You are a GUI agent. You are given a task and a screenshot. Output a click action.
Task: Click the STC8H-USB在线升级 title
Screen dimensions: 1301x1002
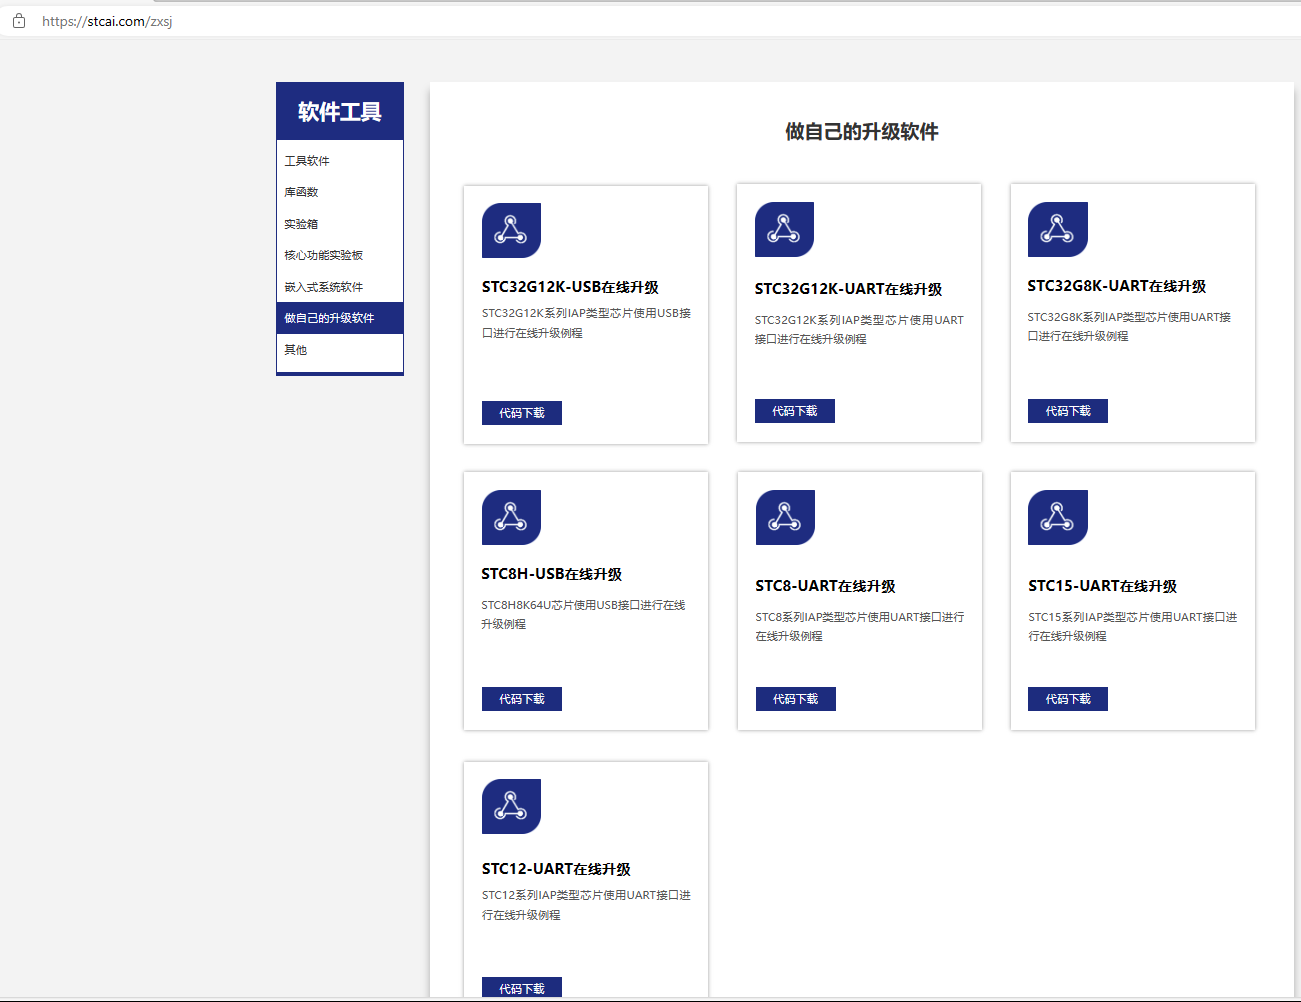[552, 574]
